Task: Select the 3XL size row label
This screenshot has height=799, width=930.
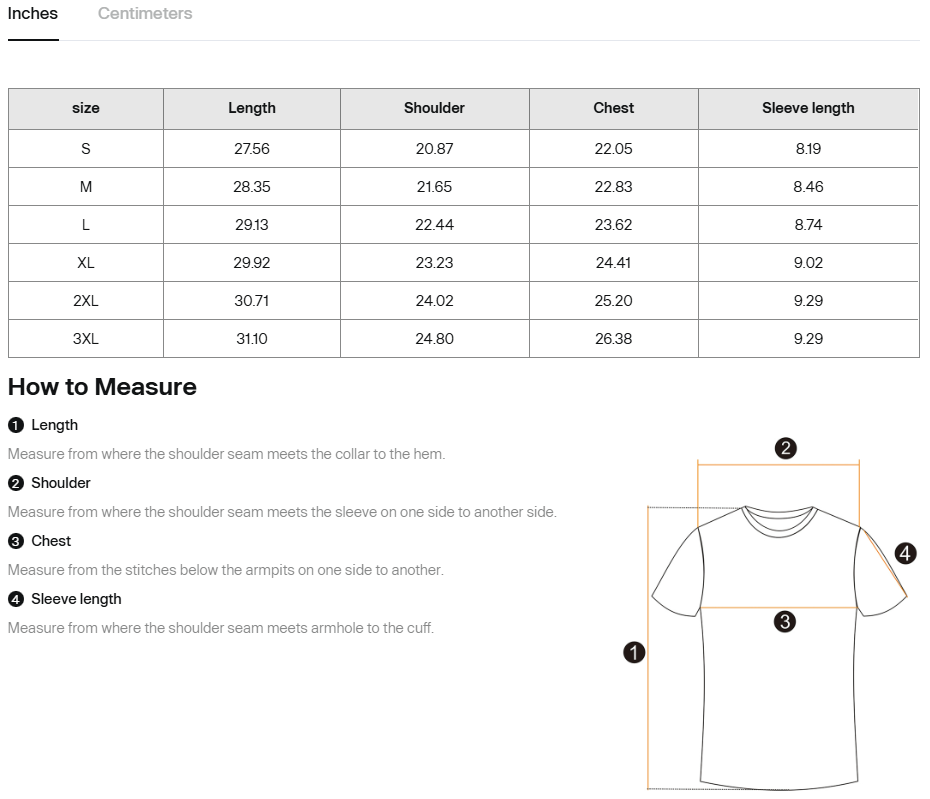Action: pyautogui.click(x=86, y=339)
